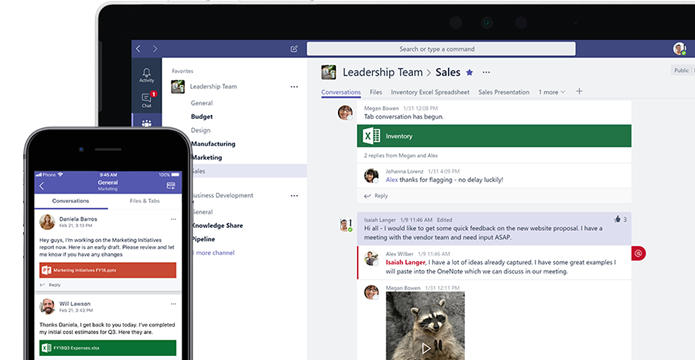Play the raccoon GIF
Viewport: 695px width, 360px height.
click(x=426, y=348)
